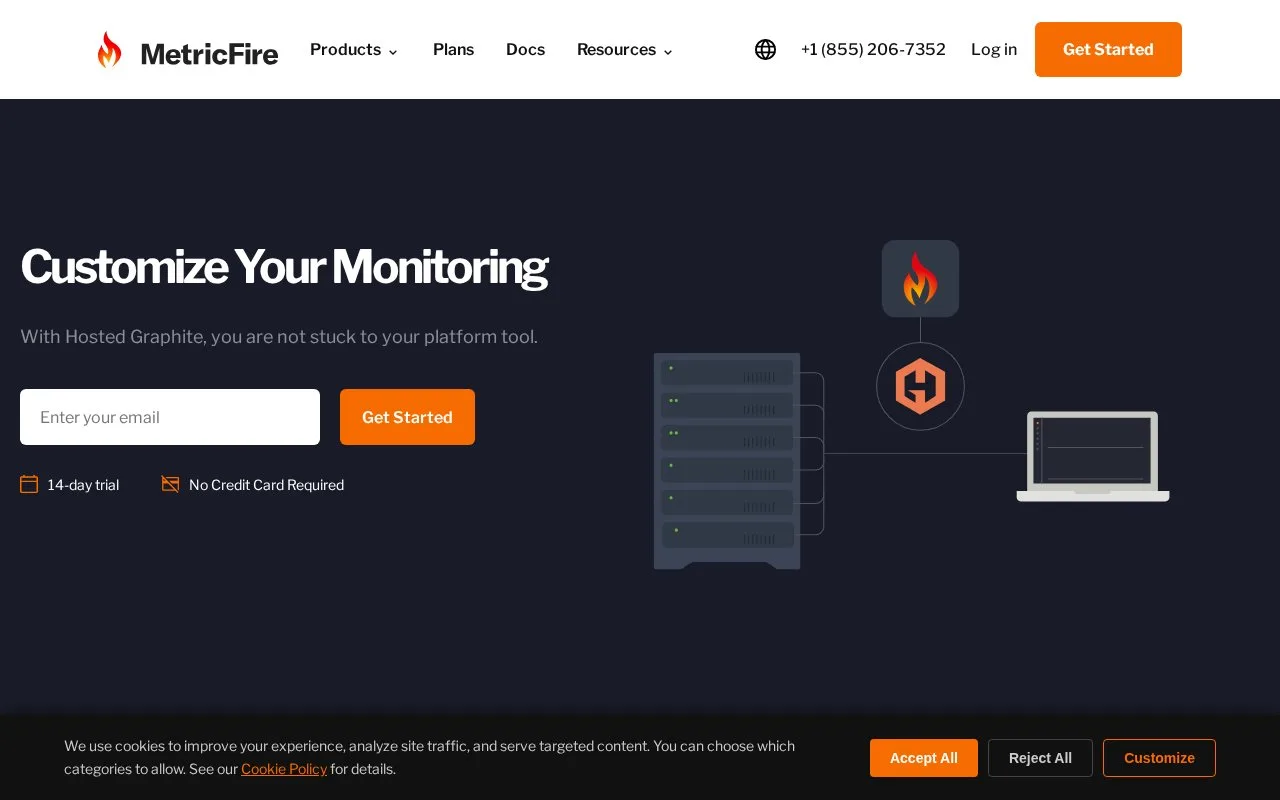Expand the Resources dropdown menu
The height and width of the screenshot is (800, 1280).
pyautogui.click(x=625, y=49)
